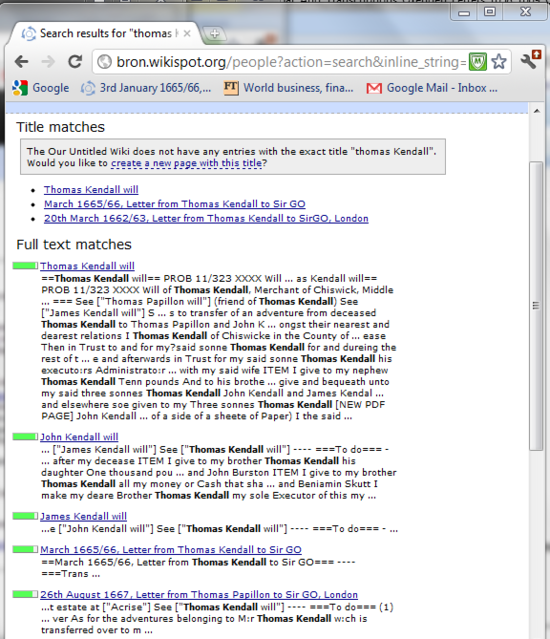
Task: Click the green relevance bar beside James Kendall will
Action: click(x=25, y=516)
